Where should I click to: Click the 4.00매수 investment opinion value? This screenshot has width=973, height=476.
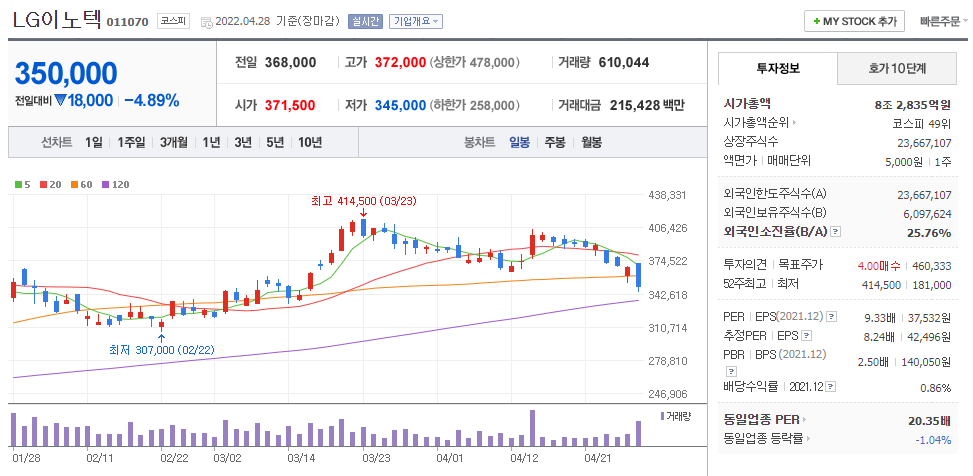point(879,266)
